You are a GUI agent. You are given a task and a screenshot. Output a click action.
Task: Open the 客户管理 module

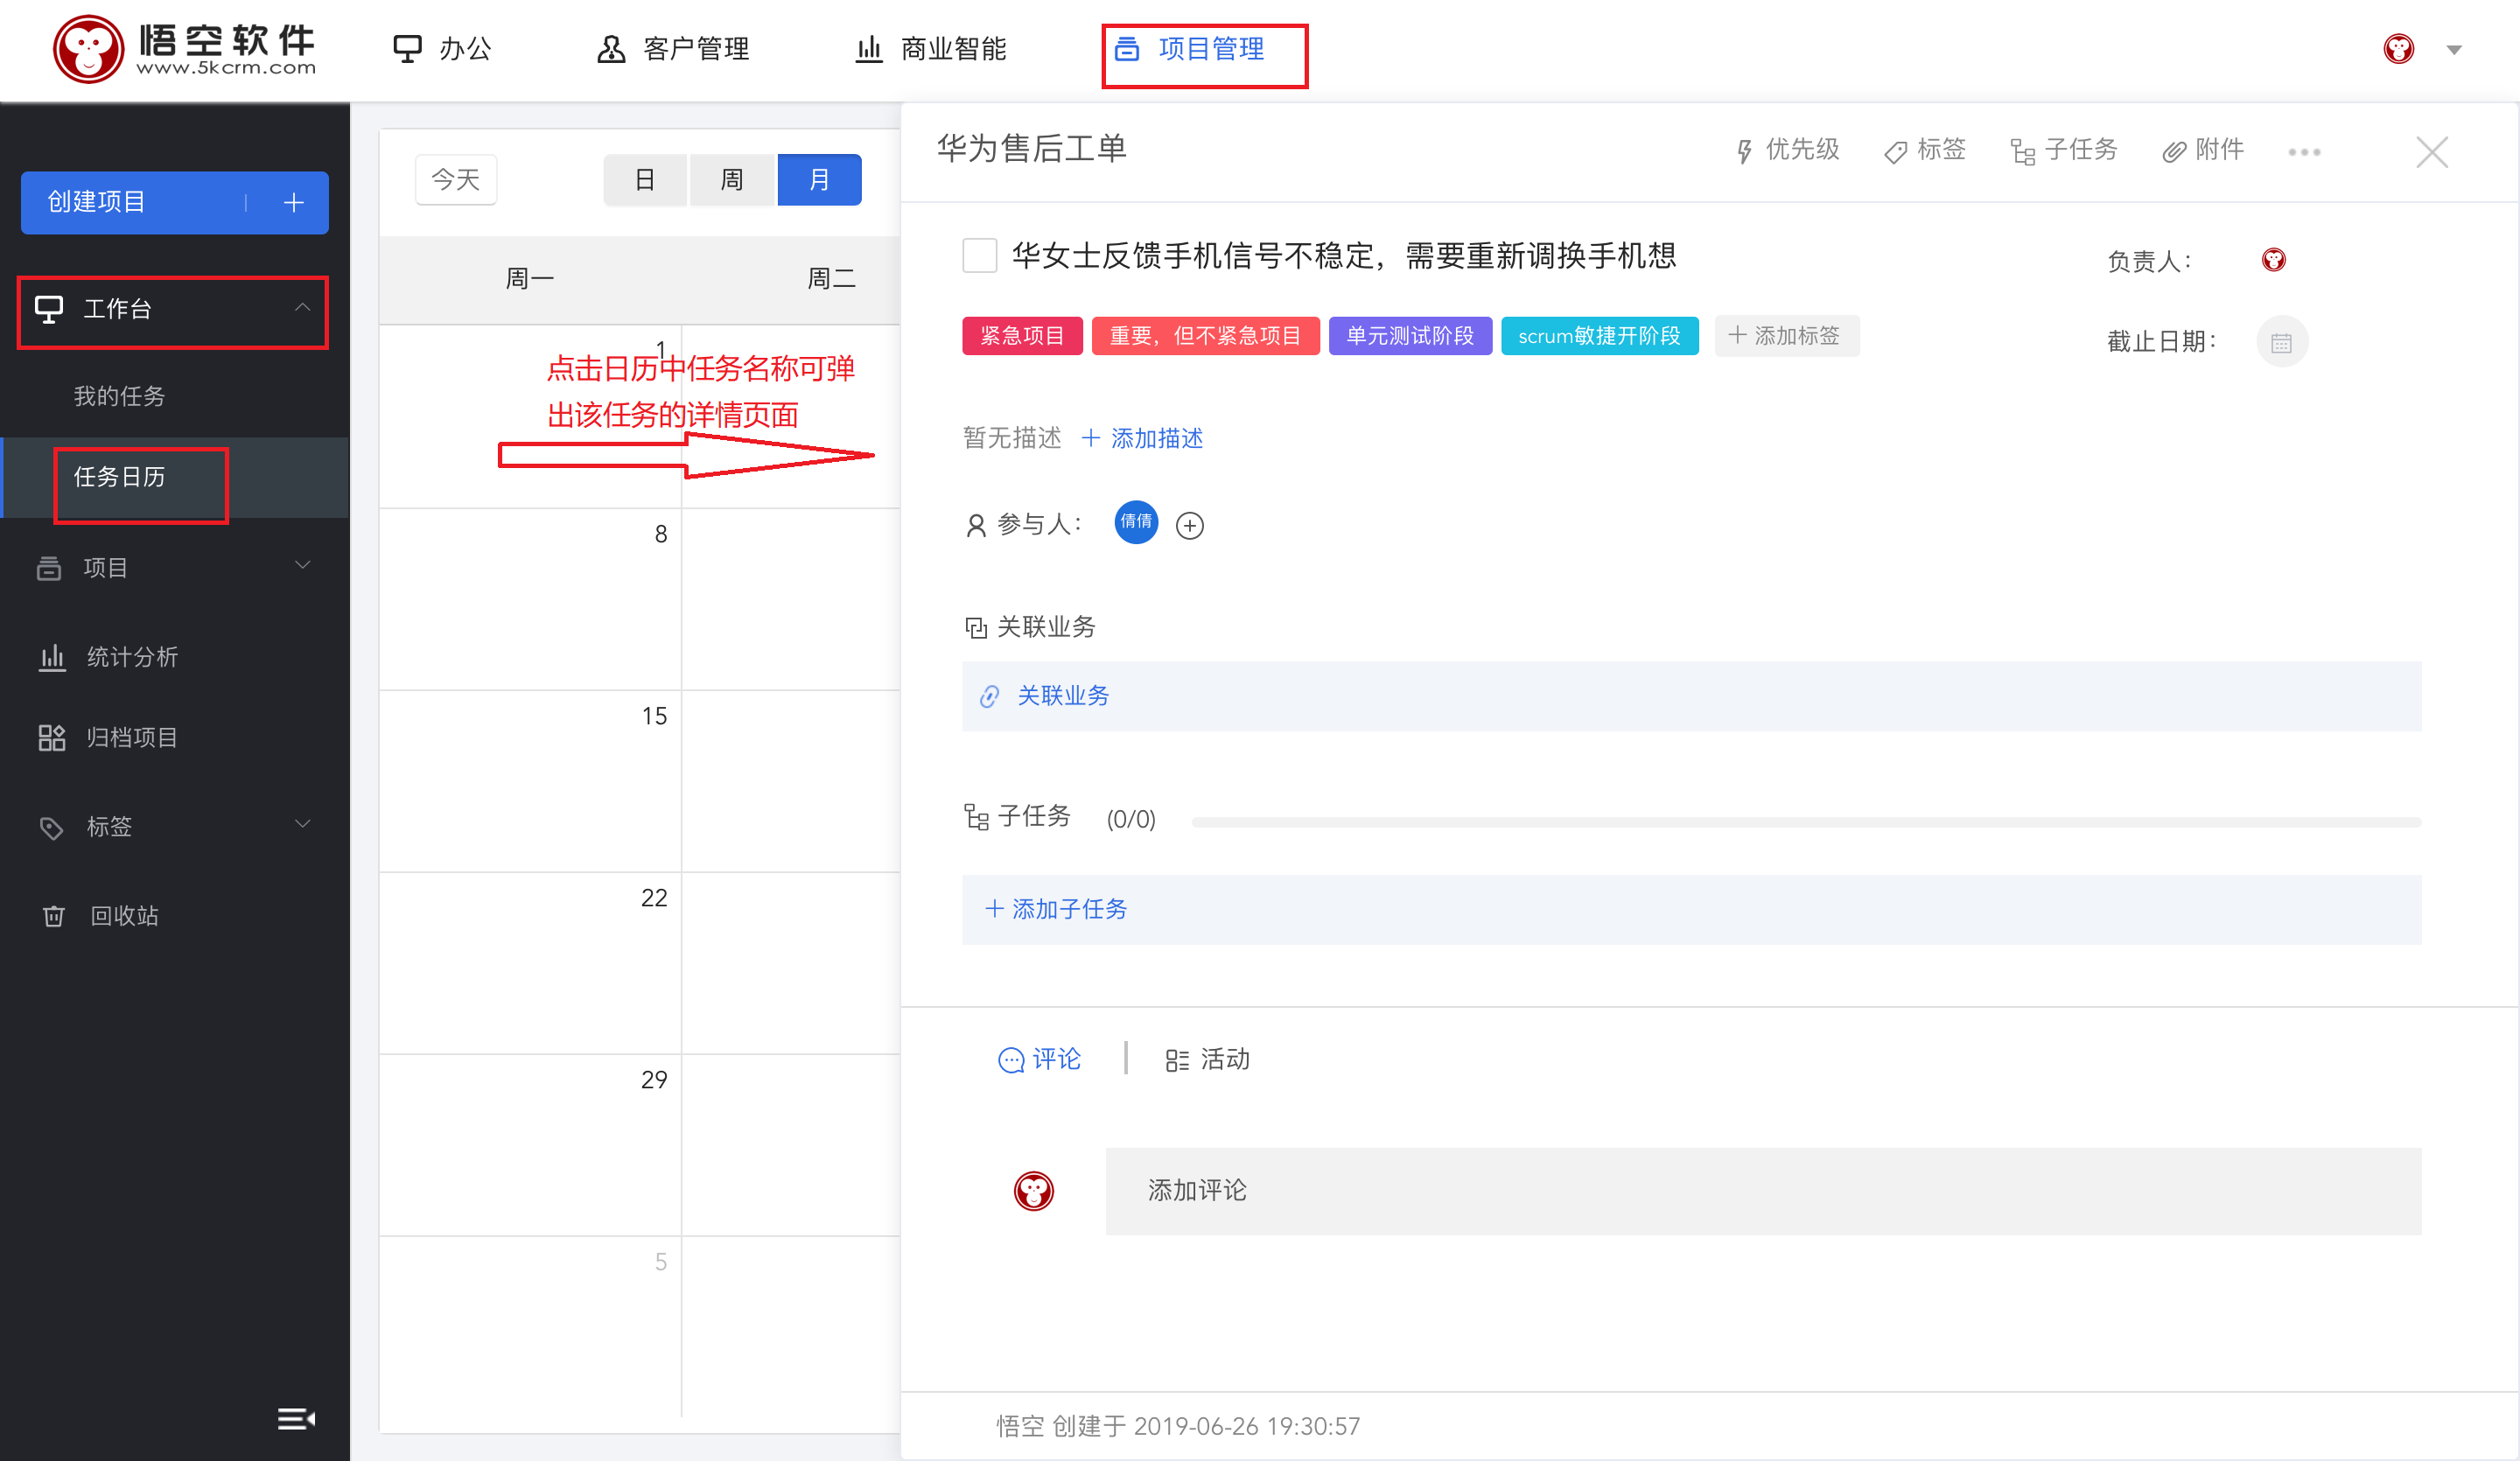point(673,49)
